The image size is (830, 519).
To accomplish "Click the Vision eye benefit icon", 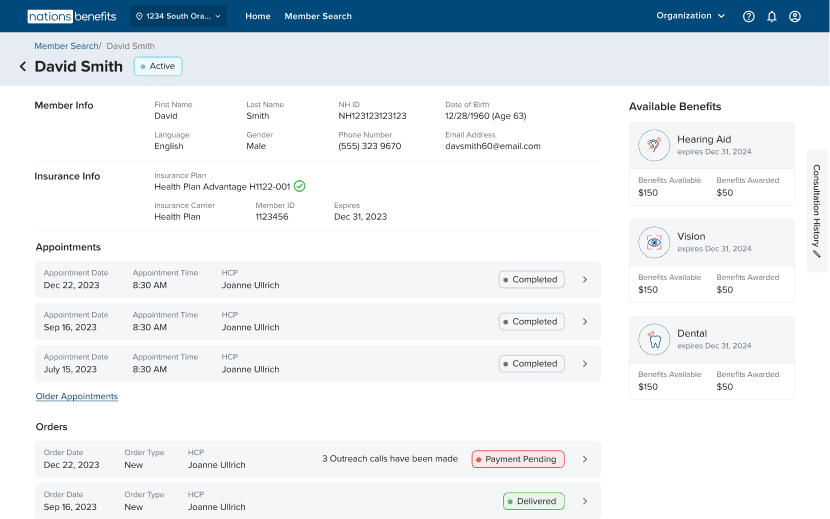I will [654, 242].
